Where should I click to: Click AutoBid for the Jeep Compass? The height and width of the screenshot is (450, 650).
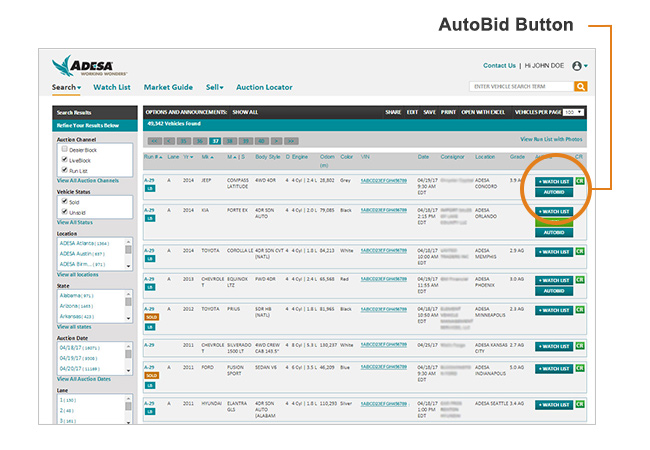(x=553, y=192)
